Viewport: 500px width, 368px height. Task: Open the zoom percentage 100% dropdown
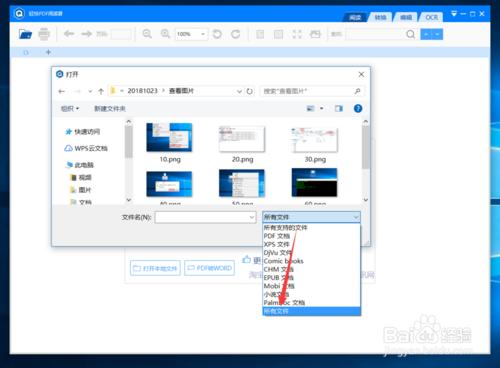pyautogui.click(x=203, y=34)
